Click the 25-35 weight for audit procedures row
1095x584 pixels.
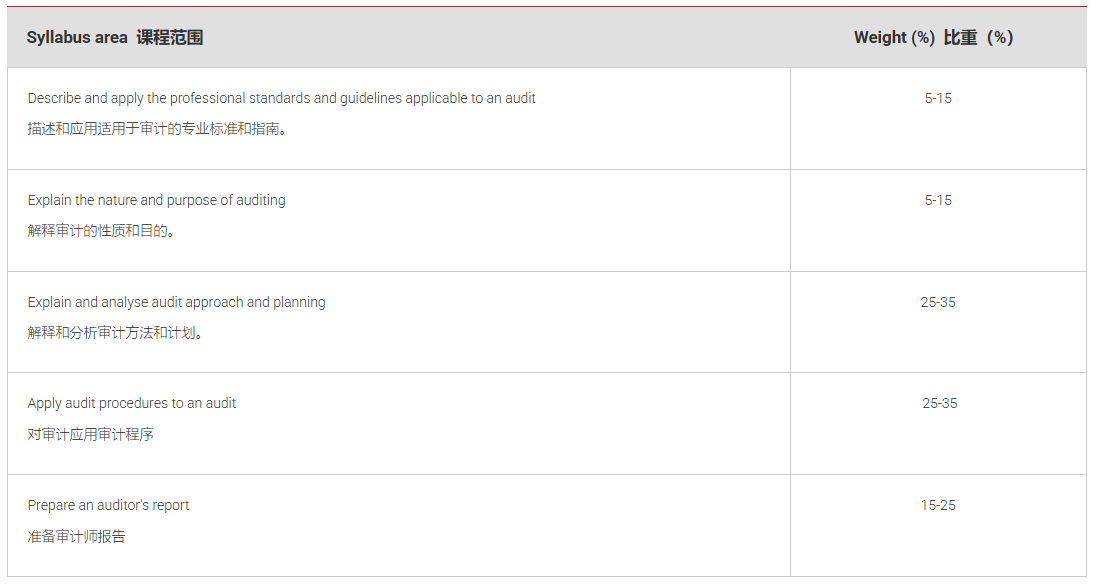click(x=939, y=403)
